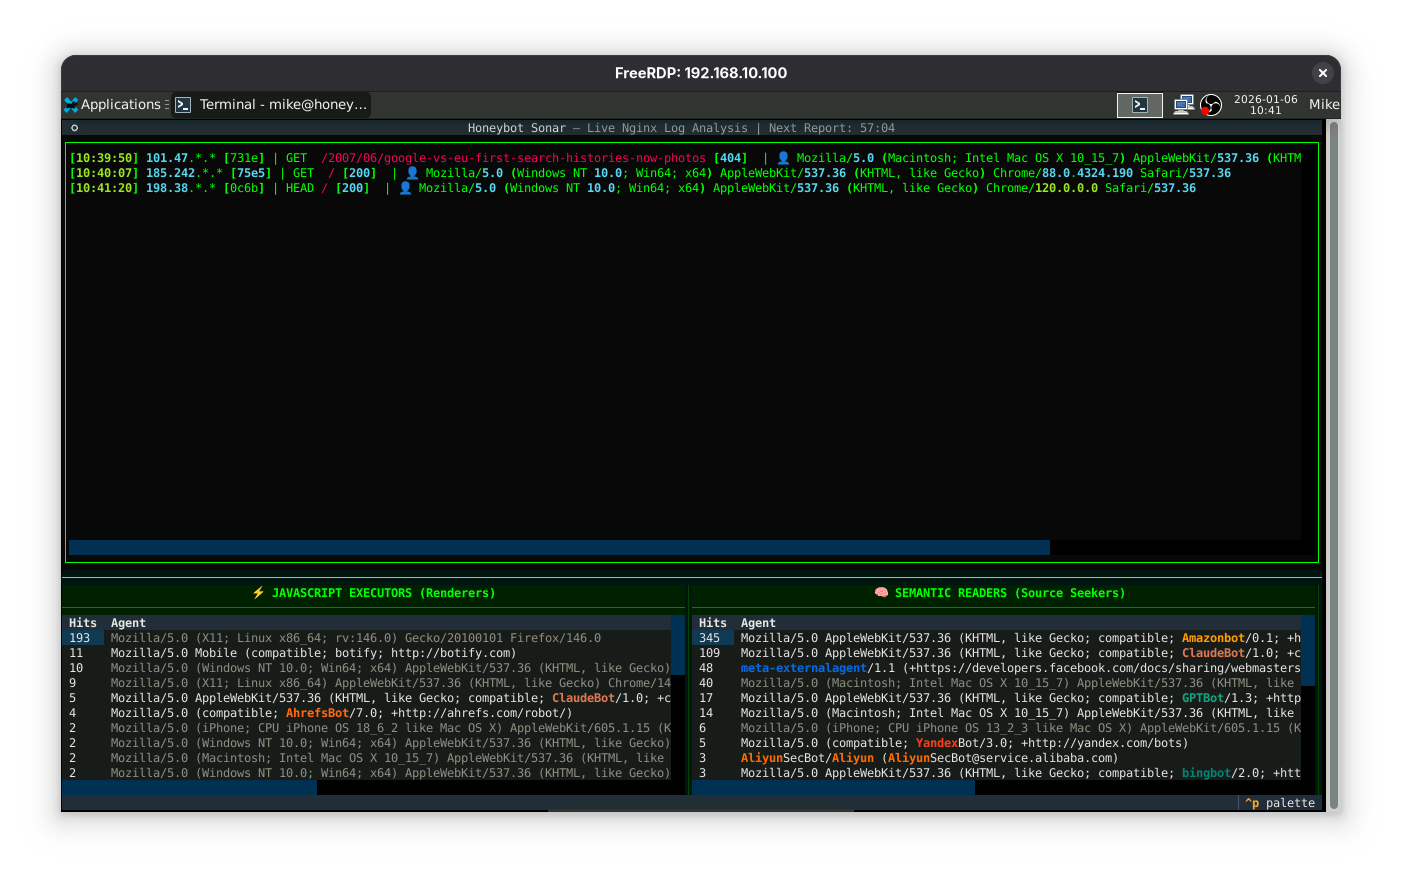
Task: Click the Mike user menu in the panel
Action: (x=1324, y=104)
